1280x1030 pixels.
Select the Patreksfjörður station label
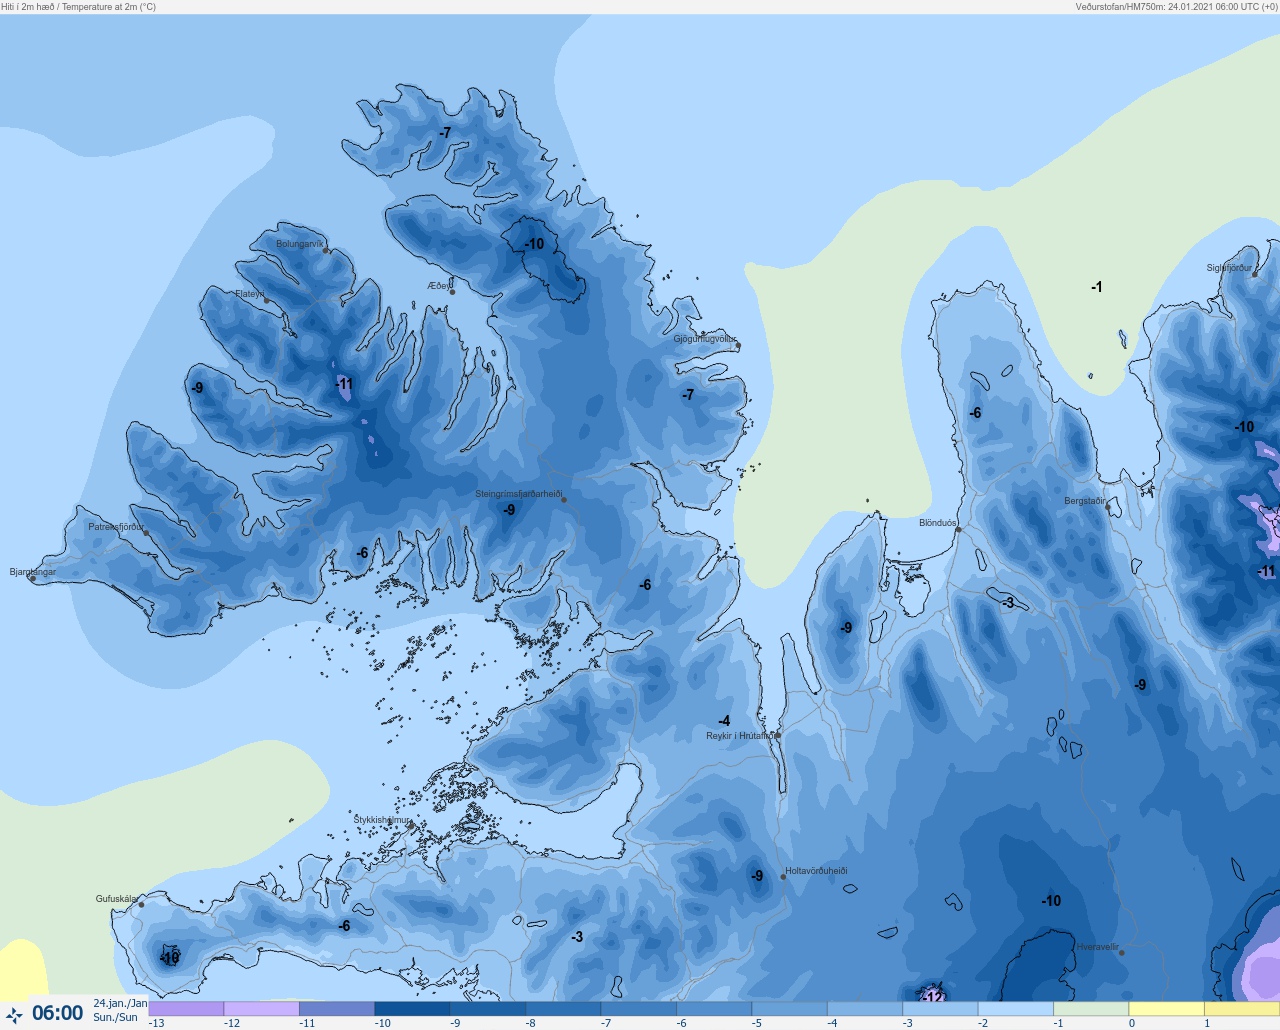click(x=116, y=527)
